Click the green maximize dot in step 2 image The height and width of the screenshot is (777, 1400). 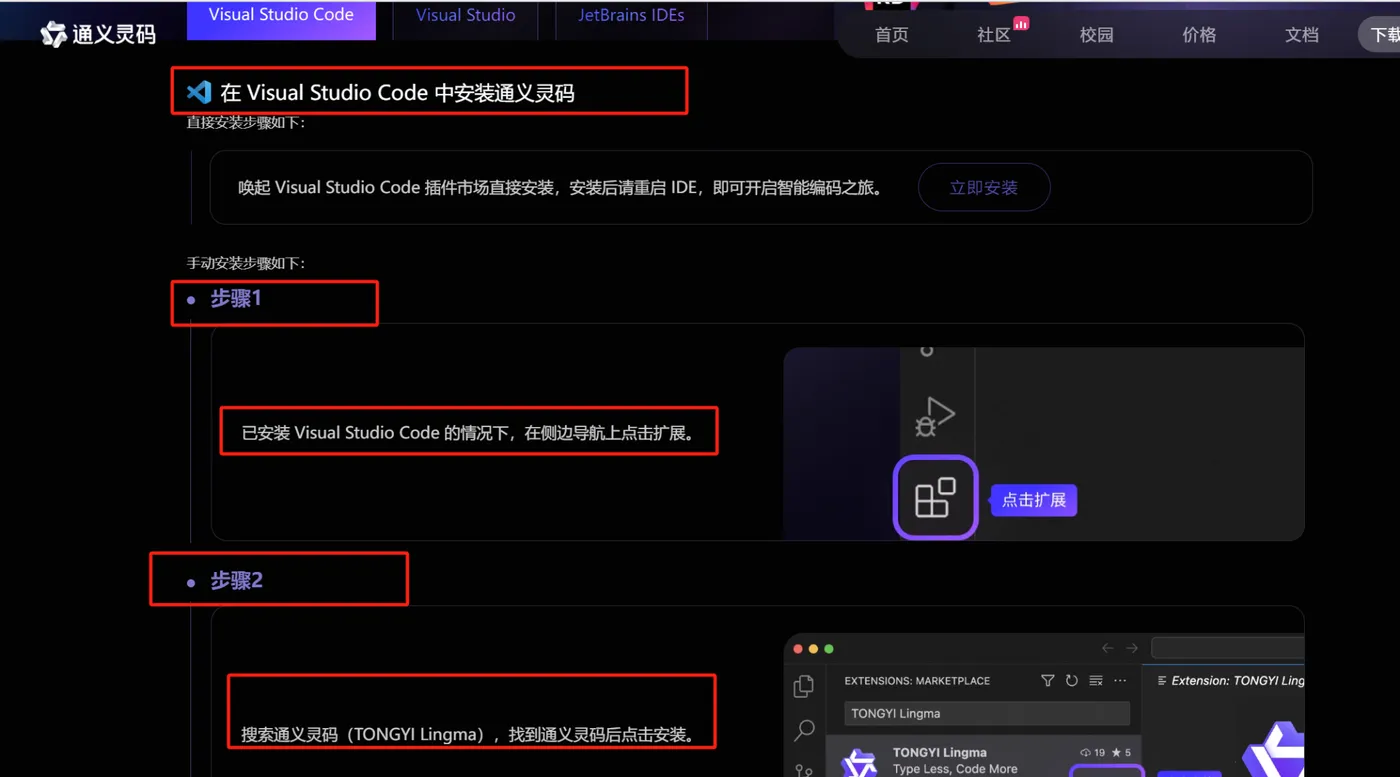829,649
